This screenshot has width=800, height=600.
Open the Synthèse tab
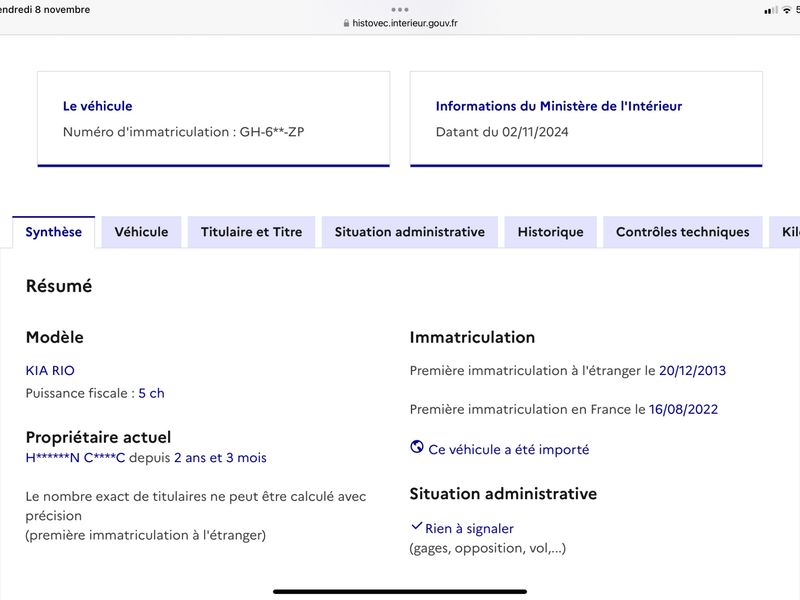tap(54, 232)
